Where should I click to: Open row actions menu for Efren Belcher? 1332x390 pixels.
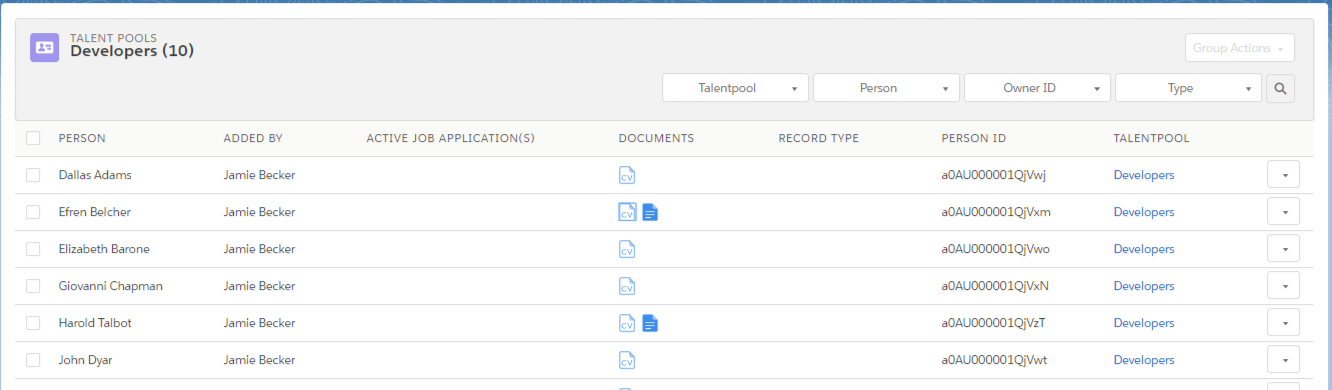click(1283, 212)
